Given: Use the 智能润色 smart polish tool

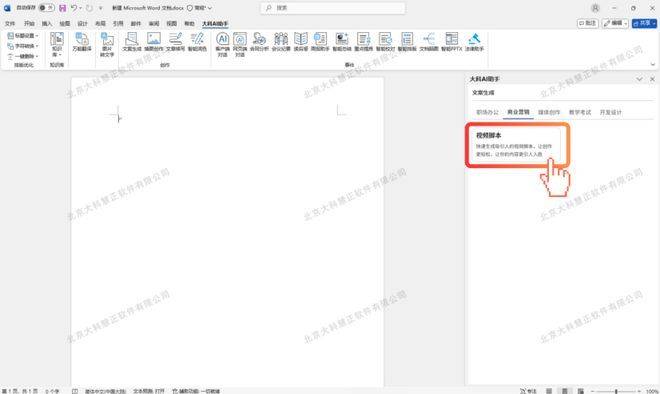Looking at the screenshot, I should [197, 42].
